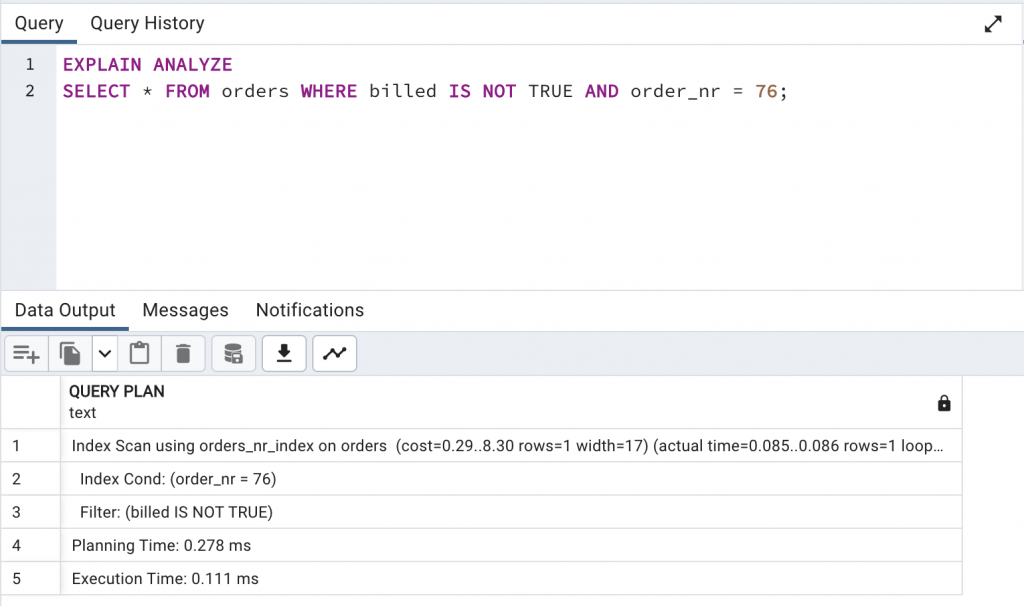Click the Graph Visualiser line chart icon
The height and width of the screenshot is (606, 1024).
pos(334,354)
